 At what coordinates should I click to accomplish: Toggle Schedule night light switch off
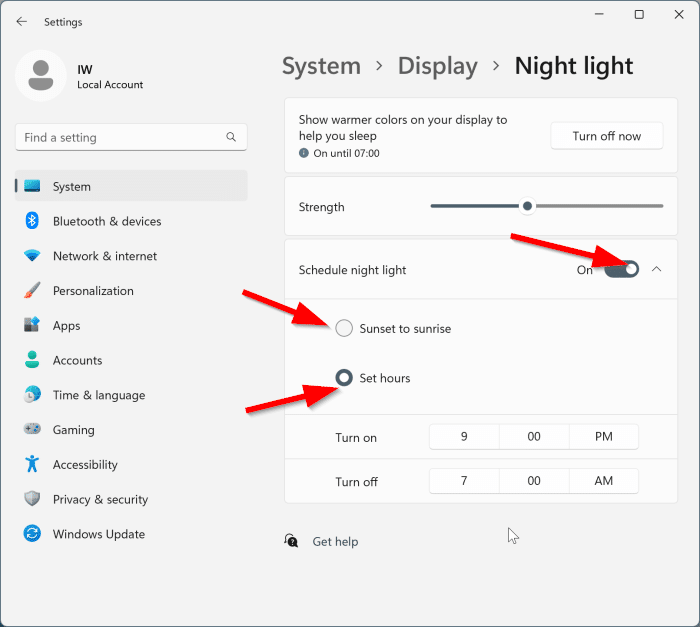coord(621,269)
